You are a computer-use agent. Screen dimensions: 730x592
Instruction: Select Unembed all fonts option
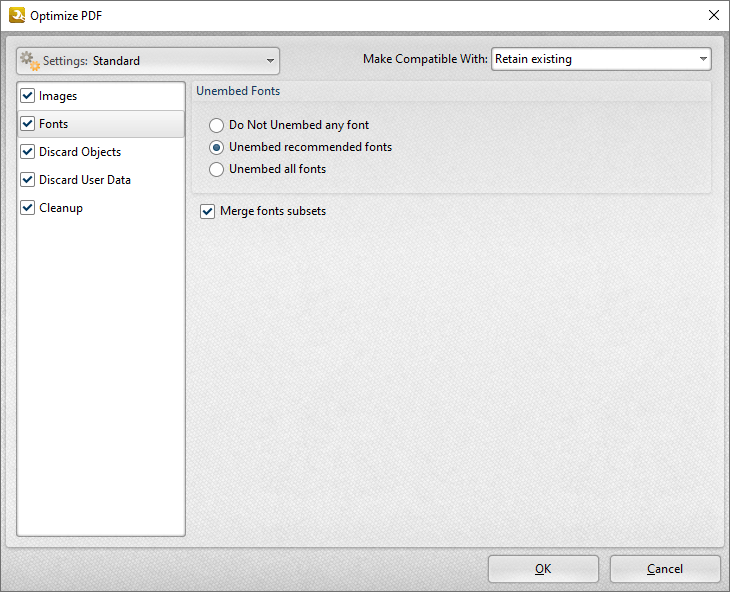[216, 169]
